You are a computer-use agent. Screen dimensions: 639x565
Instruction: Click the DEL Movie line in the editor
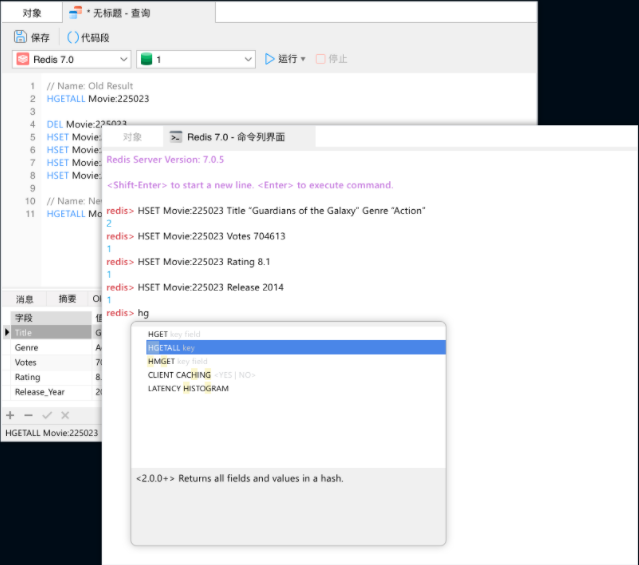point(86,124)
